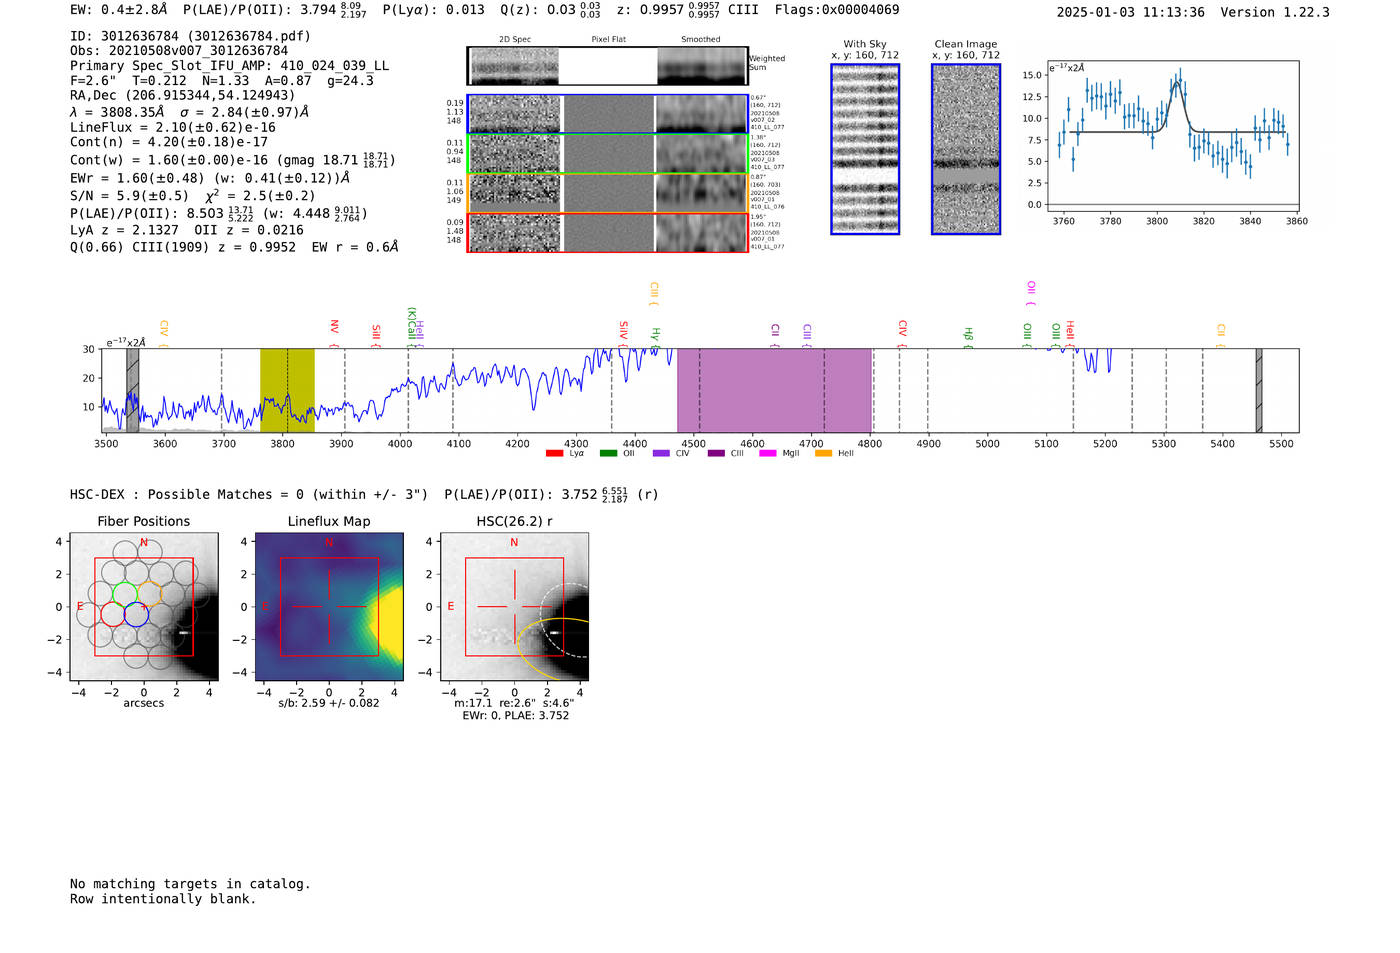This screenshot has width=1400, height=953.
Task: Open the Fiber Positions cutout
Action: (x=144, y=607)
